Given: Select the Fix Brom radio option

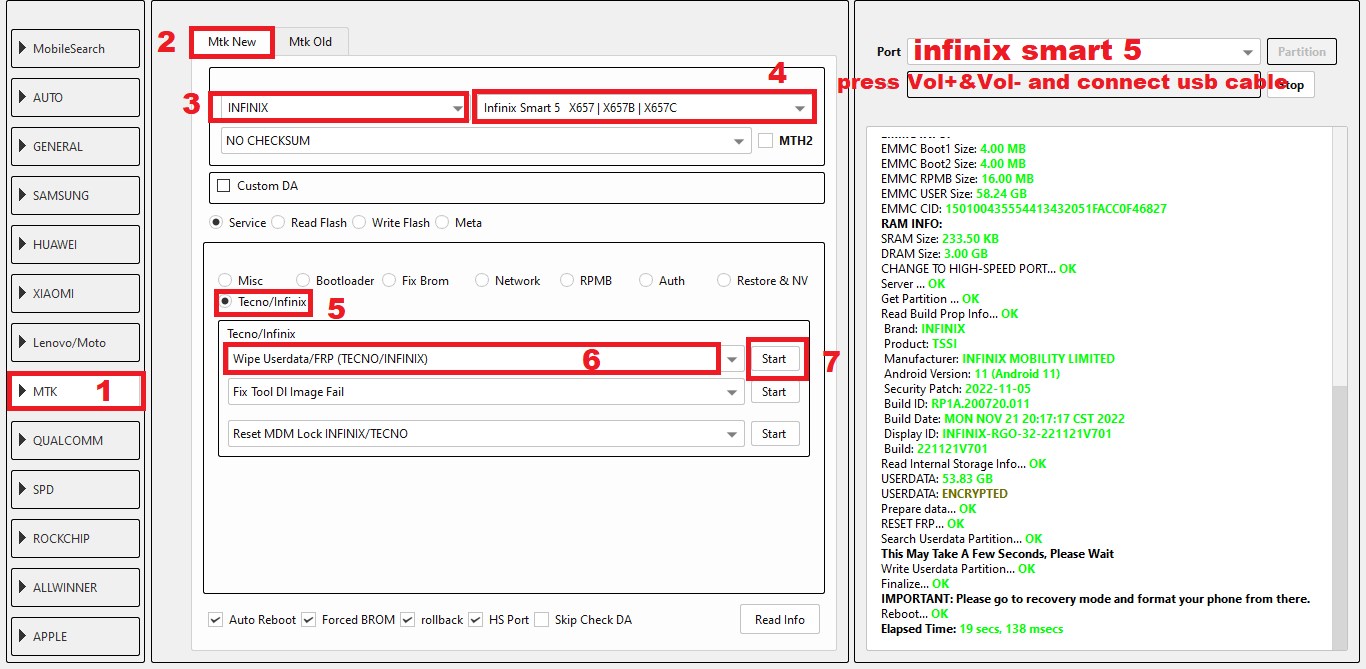Looking at the screenshot, I should tap(389, 281).
